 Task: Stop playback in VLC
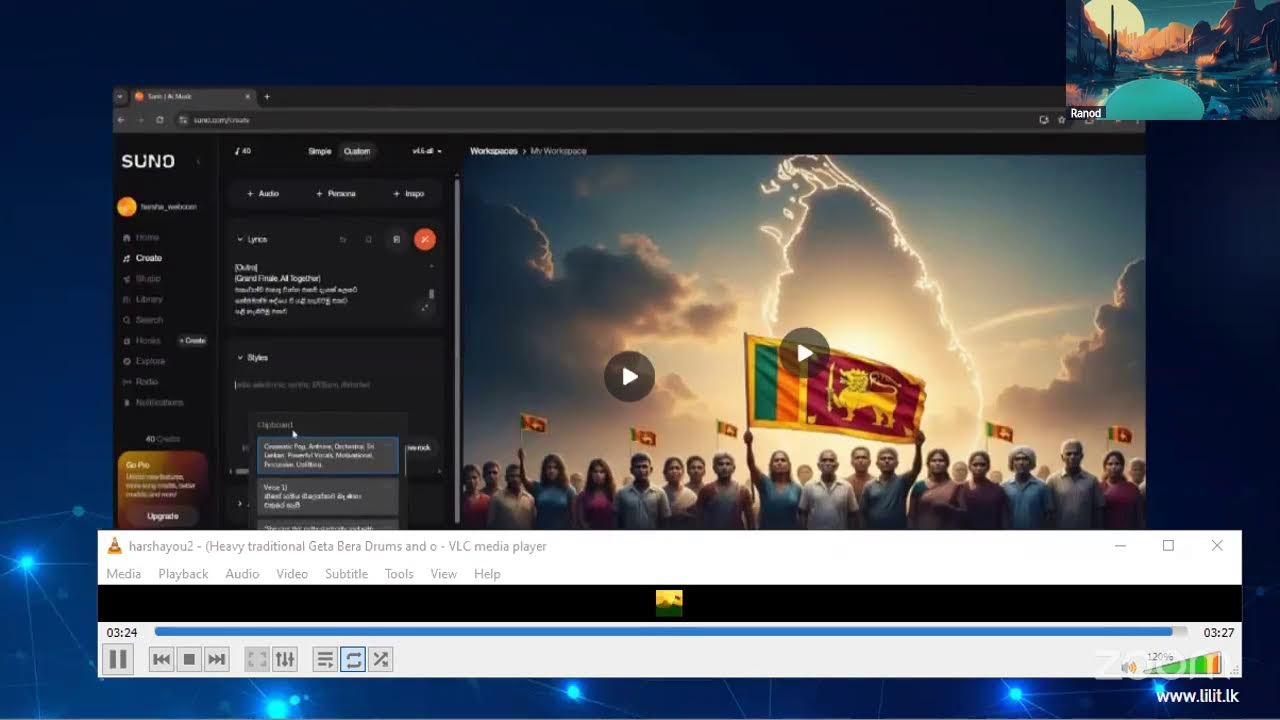189,659
